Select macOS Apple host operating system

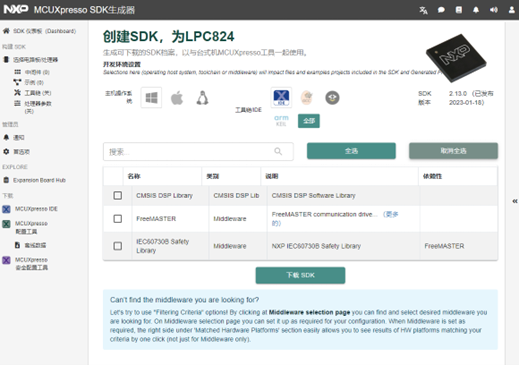[x=177, y=98]
